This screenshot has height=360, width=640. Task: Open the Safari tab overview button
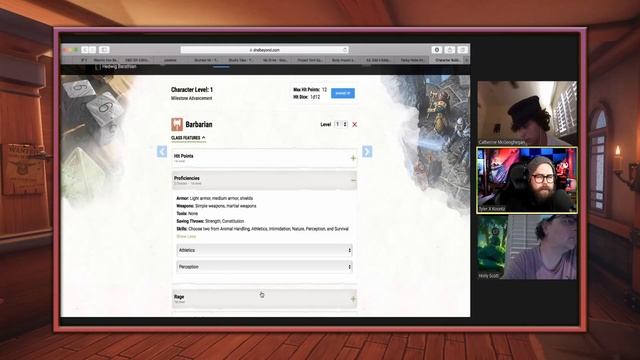coord(462,50)
